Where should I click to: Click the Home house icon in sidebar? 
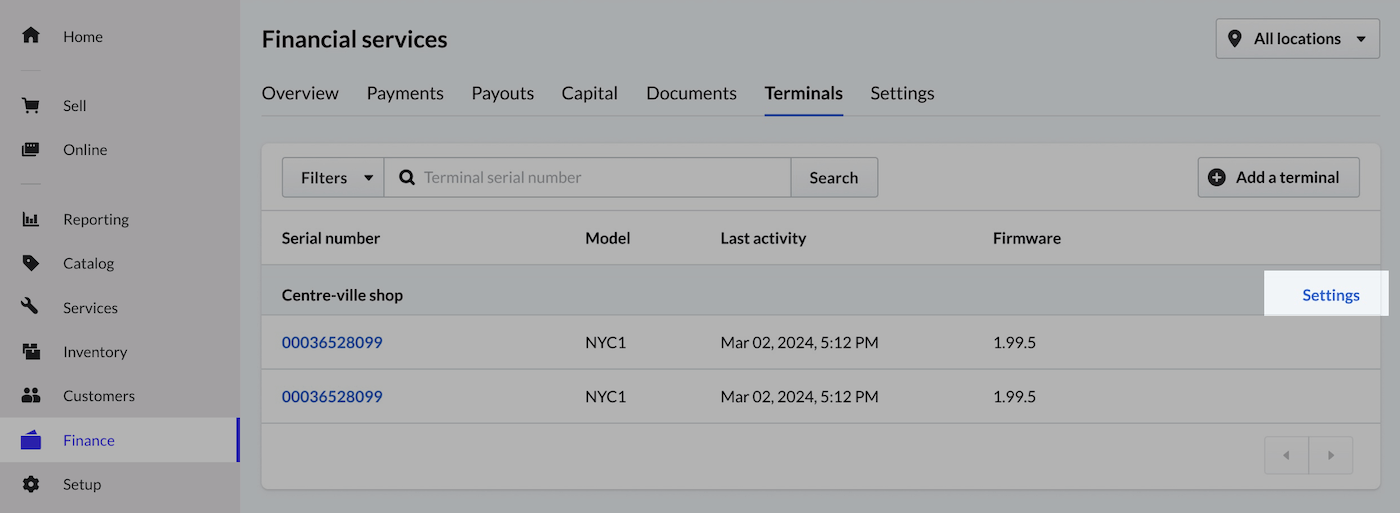pyautogui.click(x=31, y=36)
